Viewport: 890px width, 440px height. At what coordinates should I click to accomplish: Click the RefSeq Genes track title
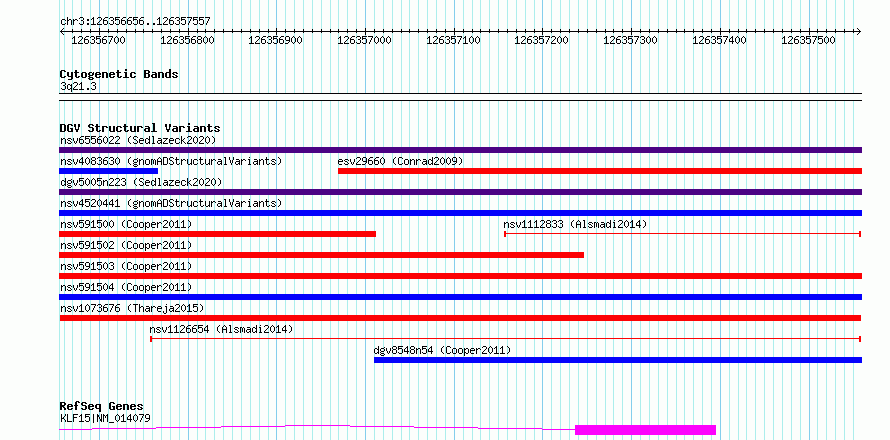pyautogui.click(x=102, y=406)
